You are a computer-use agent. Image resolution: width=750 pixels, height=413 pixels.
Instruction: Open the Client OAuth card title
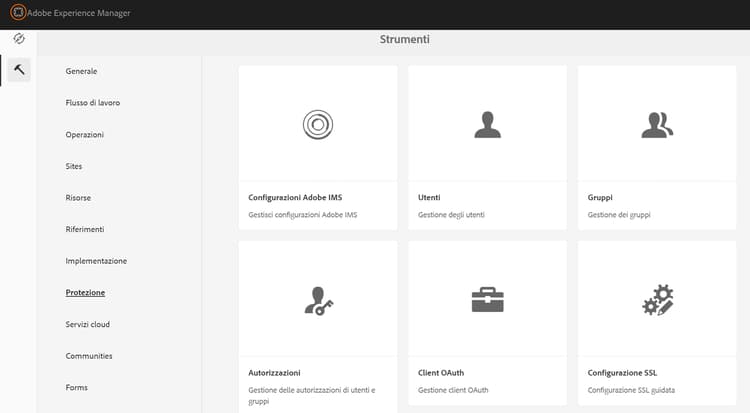[x=441, y=372]
